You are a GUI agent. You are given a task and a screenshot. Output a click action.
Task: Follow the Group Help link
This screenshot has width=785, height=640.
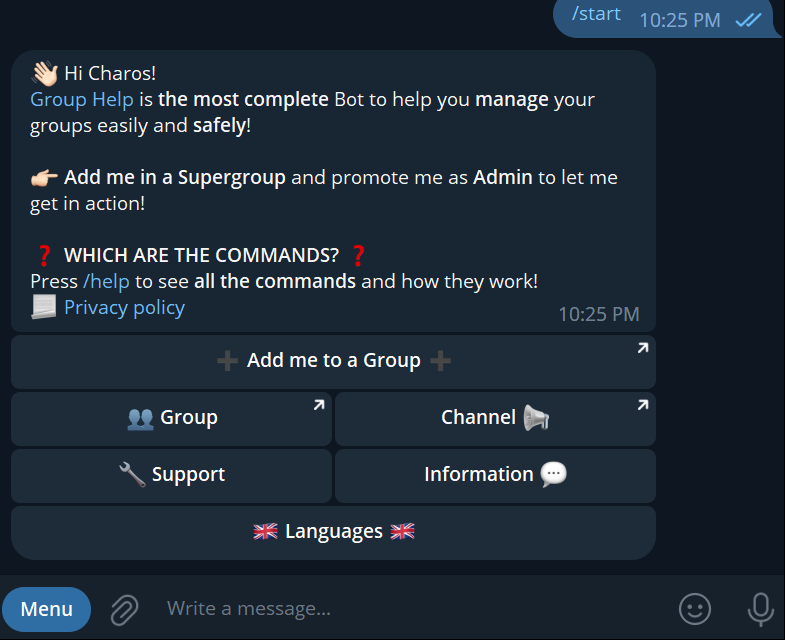tap(82, 100)
